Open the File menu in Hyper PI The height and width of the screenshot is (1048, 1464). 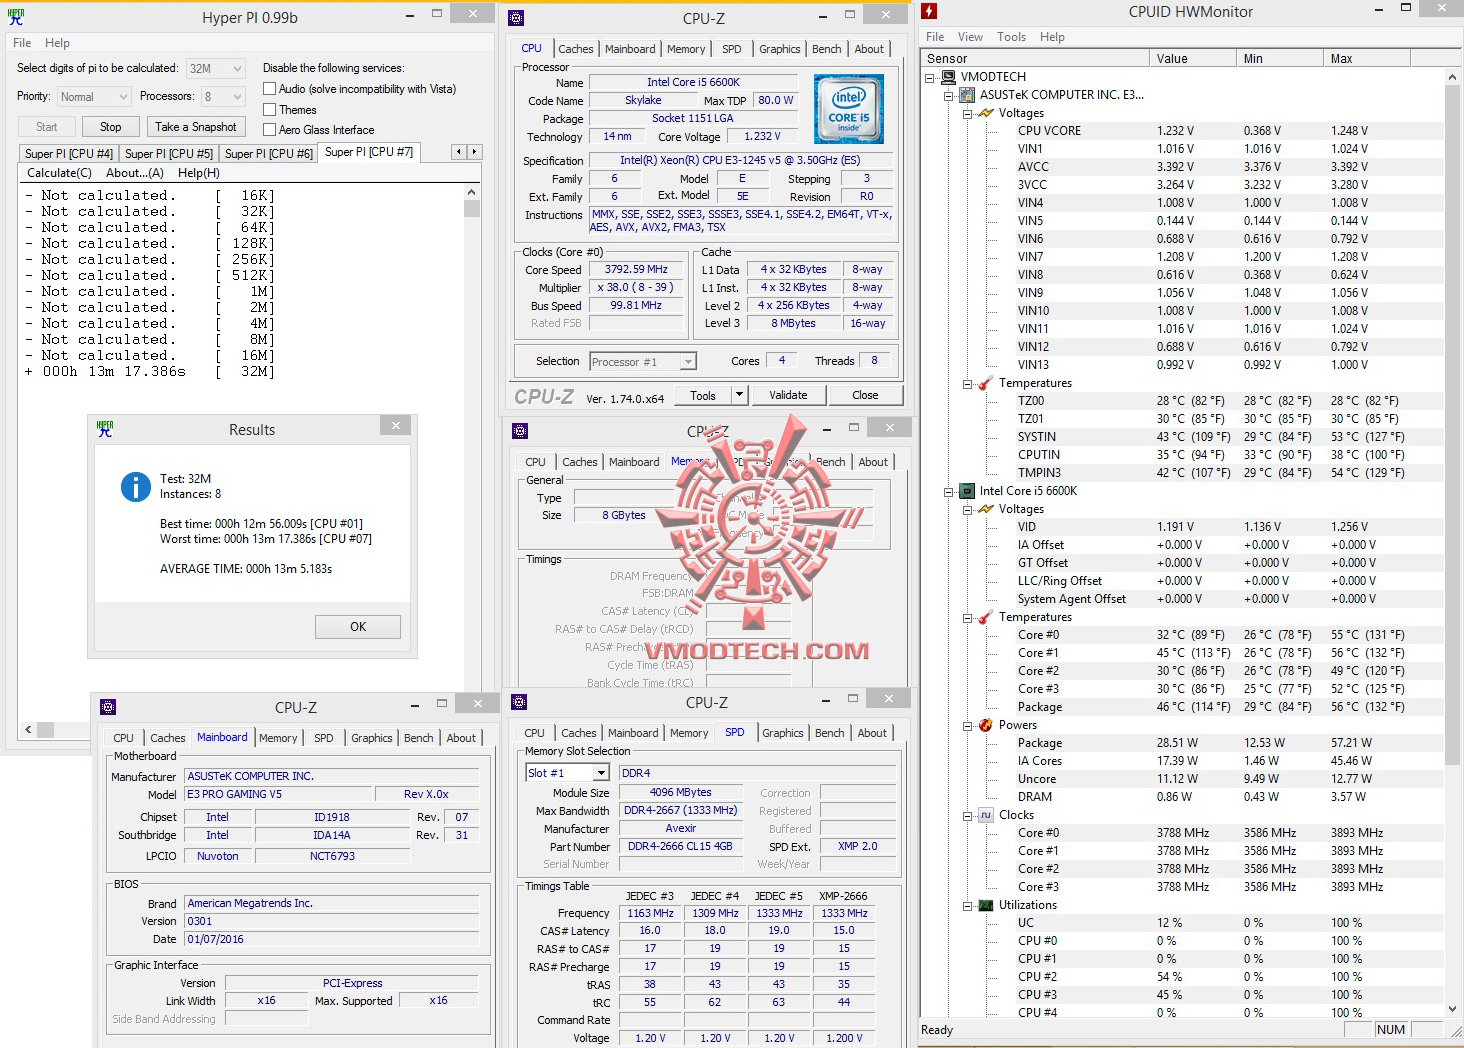(22, 43)
